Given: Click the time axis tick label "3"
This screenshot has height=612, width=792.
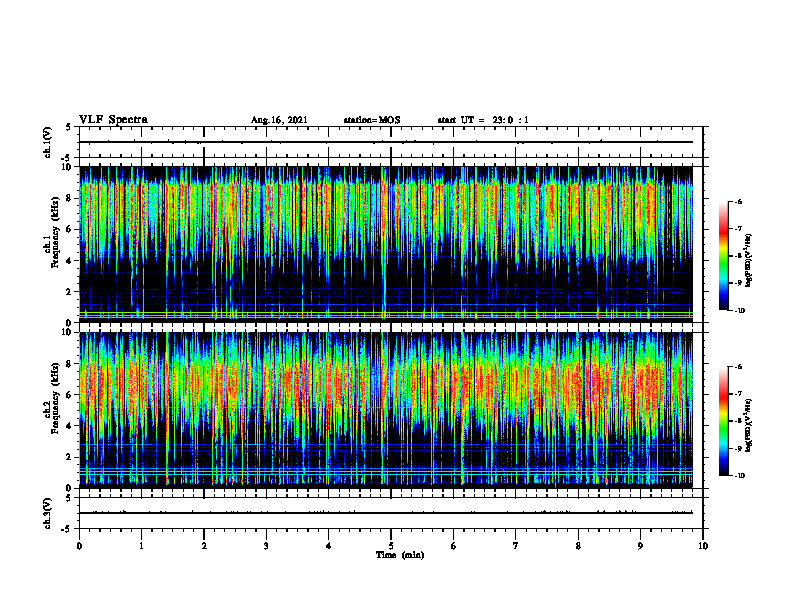Looking at the screenshot, I should [266, 546].
